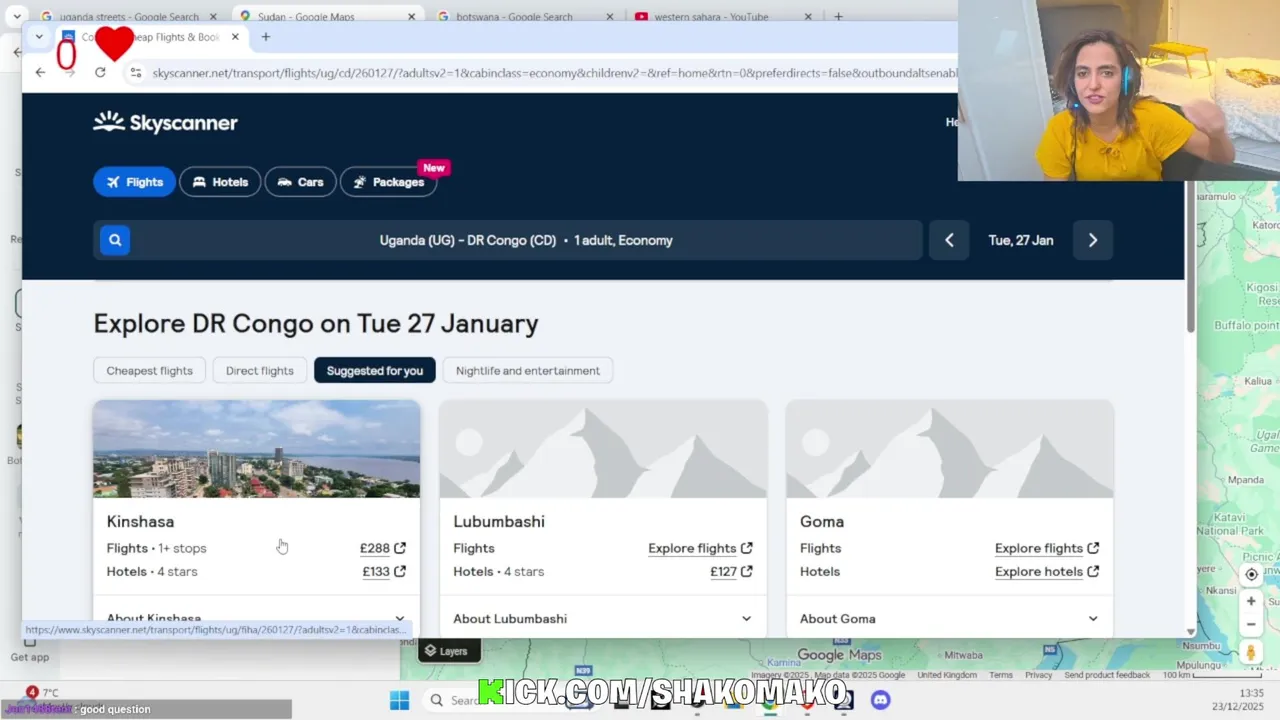Click the Kinshasa city photo

coord(257,449)
